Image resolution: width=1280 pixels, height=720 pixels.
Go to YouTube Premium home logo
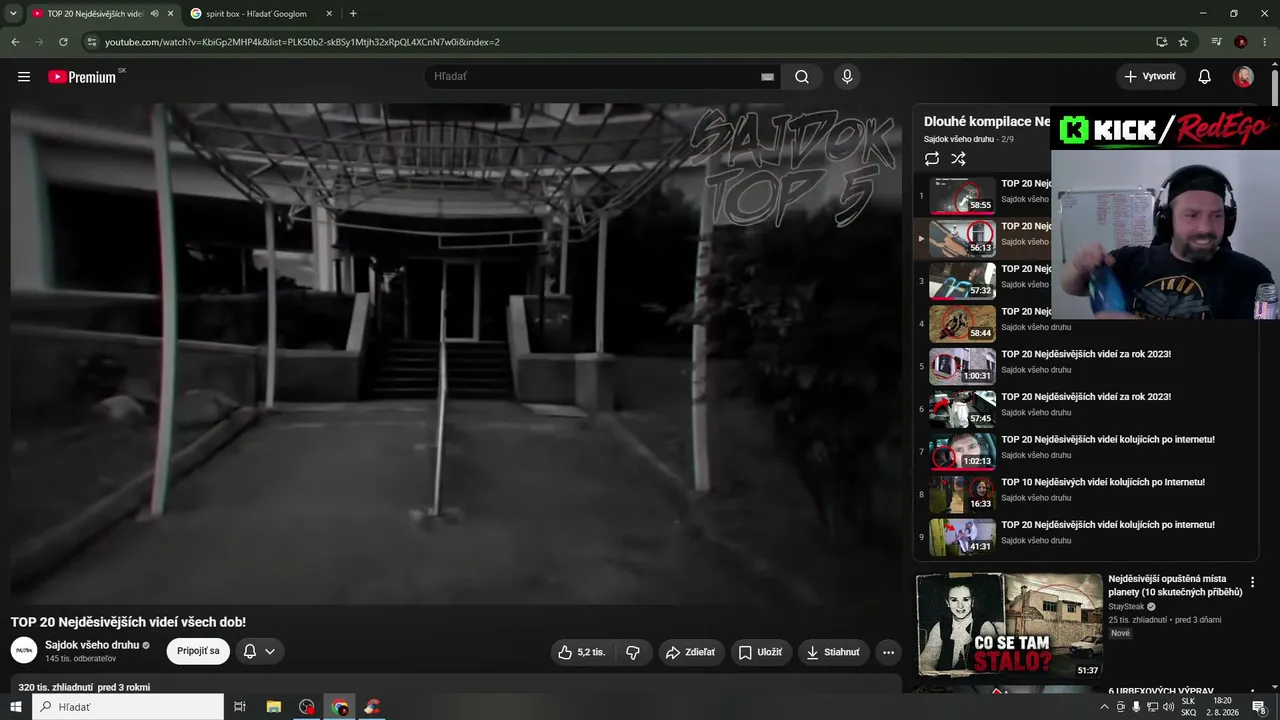tap(82, 77)
